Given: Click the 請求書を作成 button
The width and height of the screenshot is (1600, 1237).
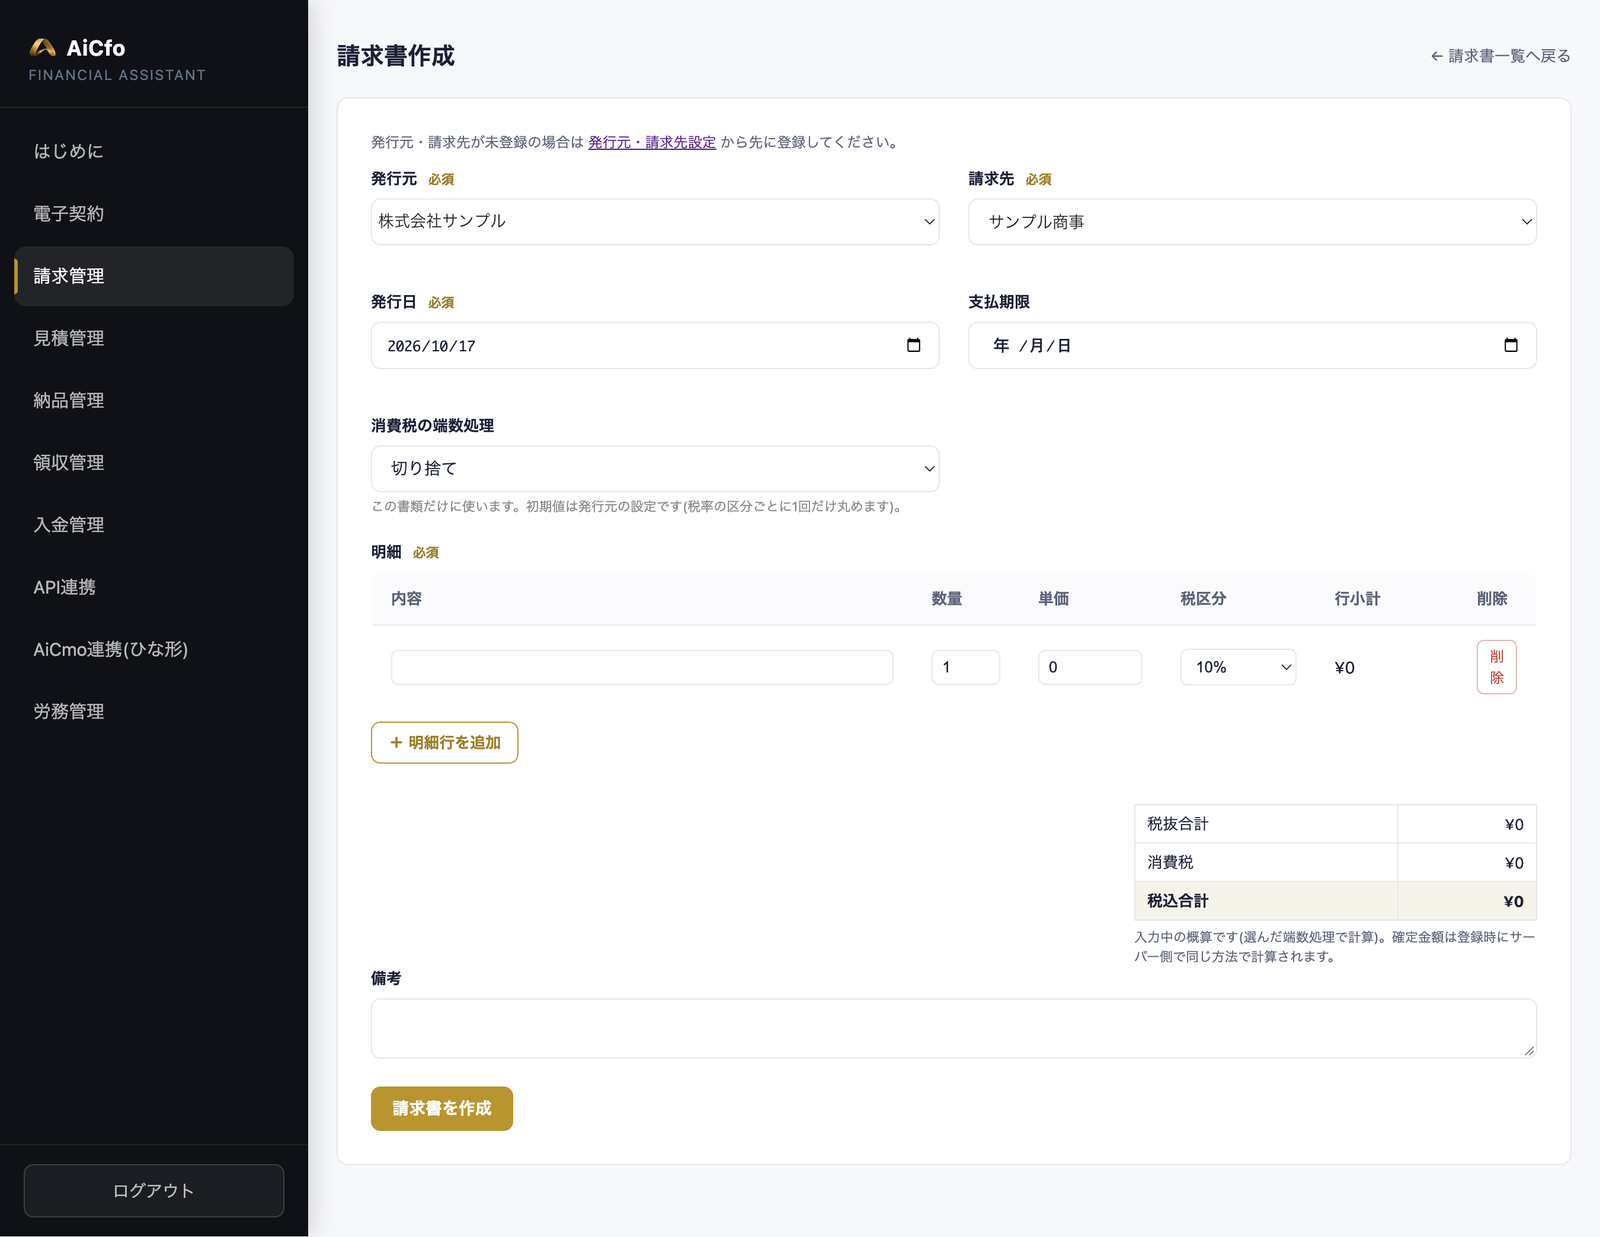Looking at the screenshot, I should (x=442, y=1108).
